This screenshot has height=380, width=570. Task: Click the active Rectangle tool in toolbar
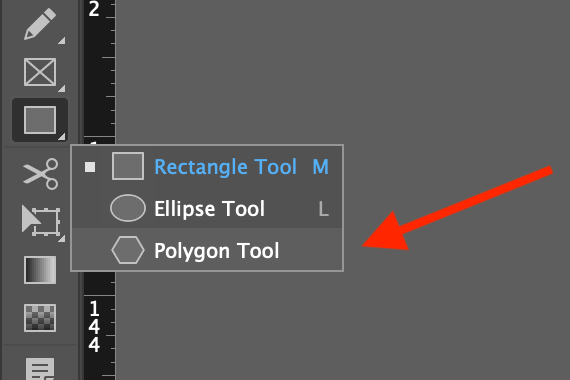[x=40, y=120]
